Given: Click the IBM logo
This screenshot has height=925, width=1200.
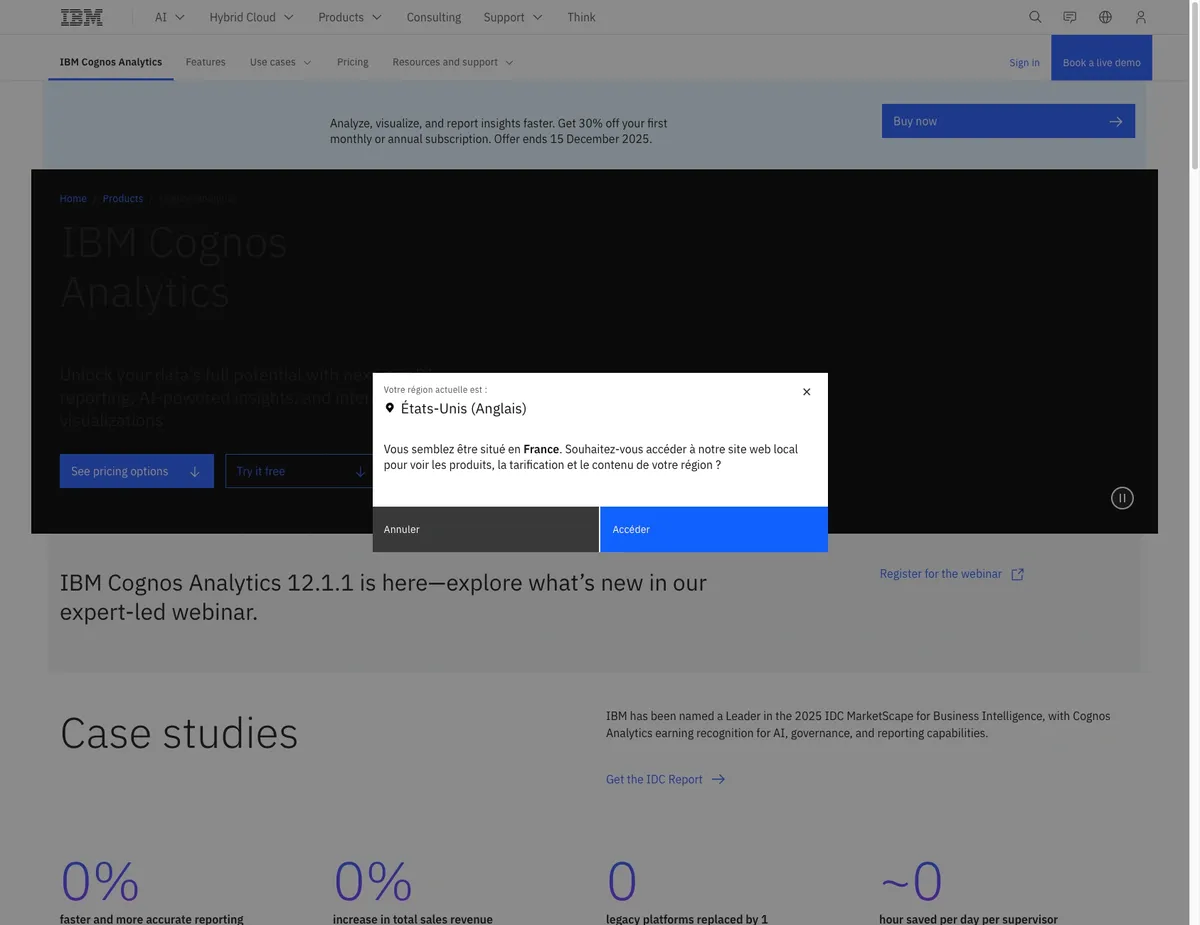Looking at the screenshot, I should (x=81, y=17).
